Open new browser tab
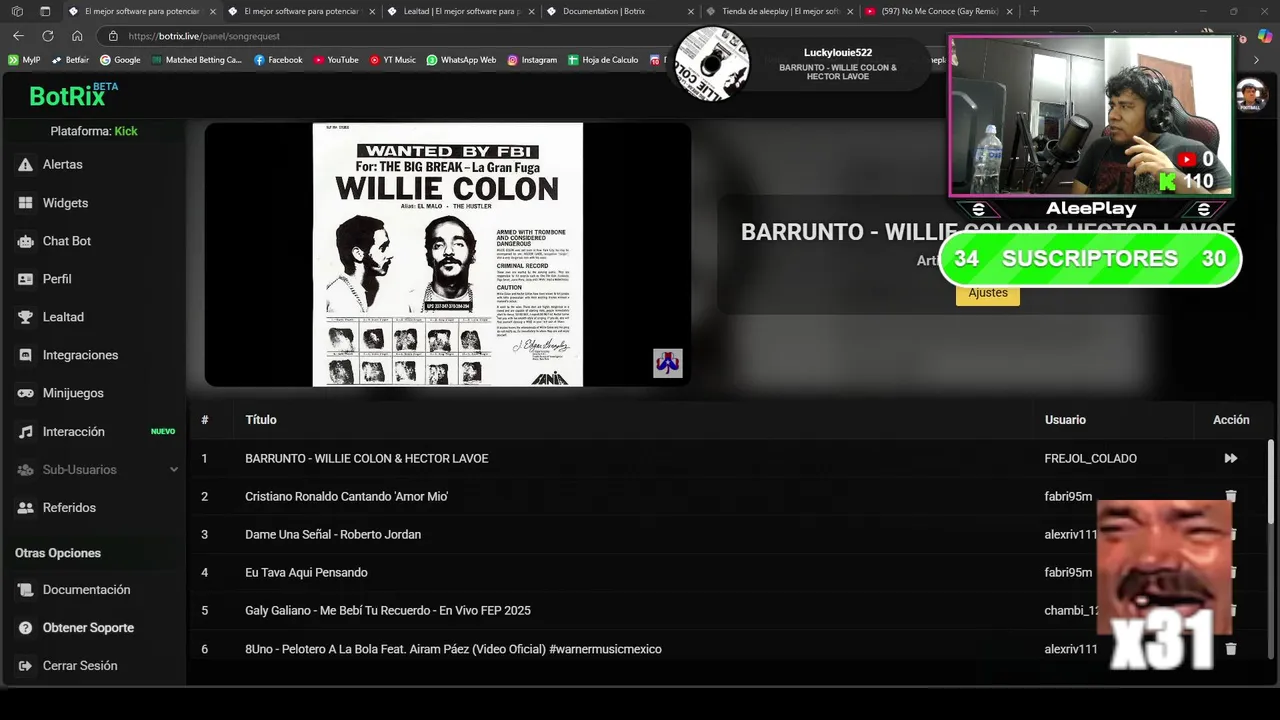This screenshot has height=720, width=1280. [x=1034, y=11]
